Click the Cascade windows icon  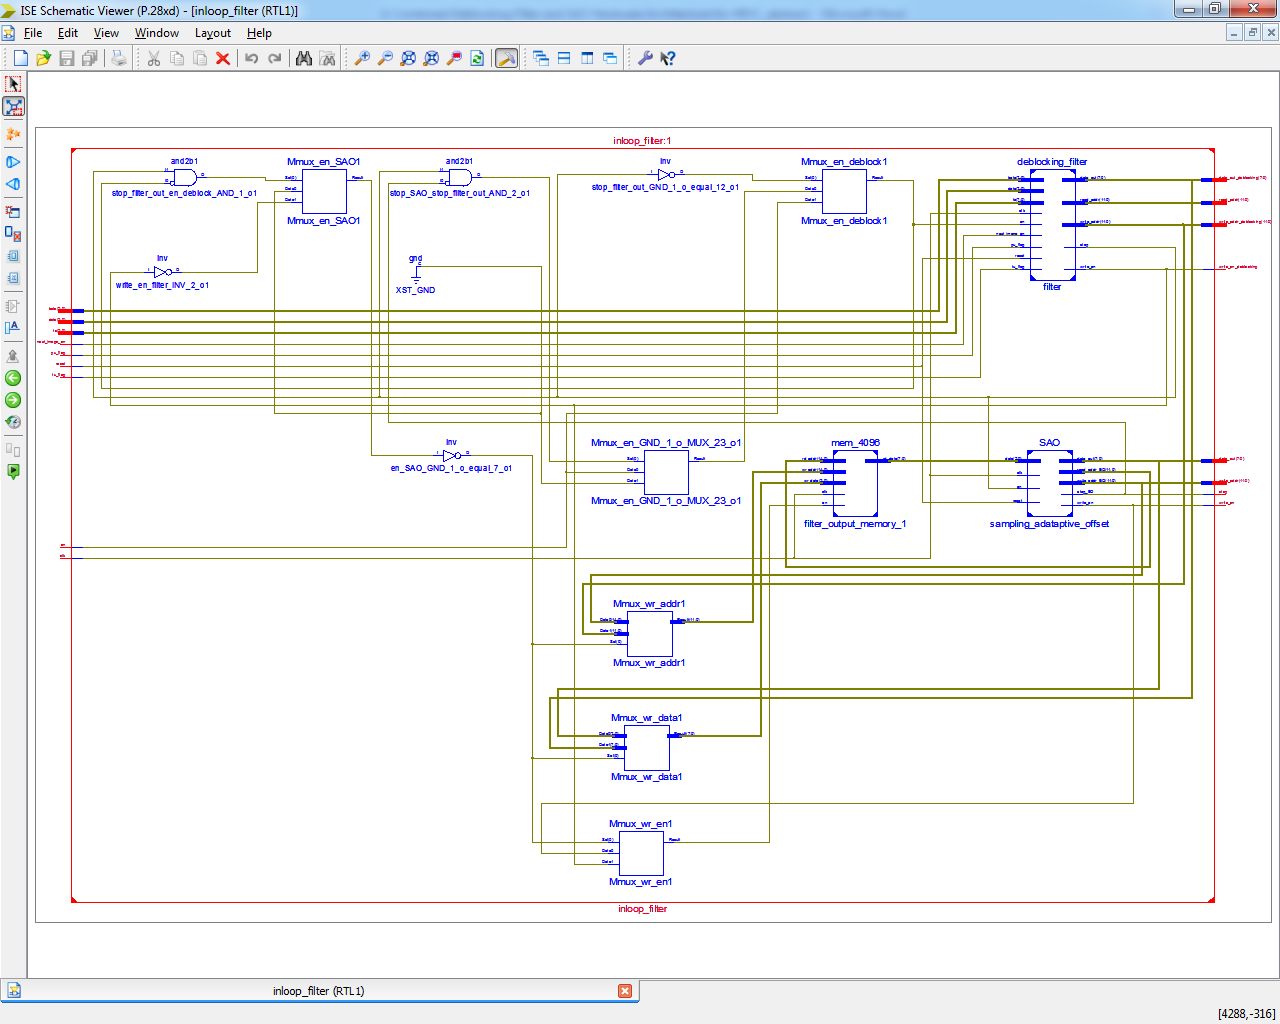click(541, 58)
